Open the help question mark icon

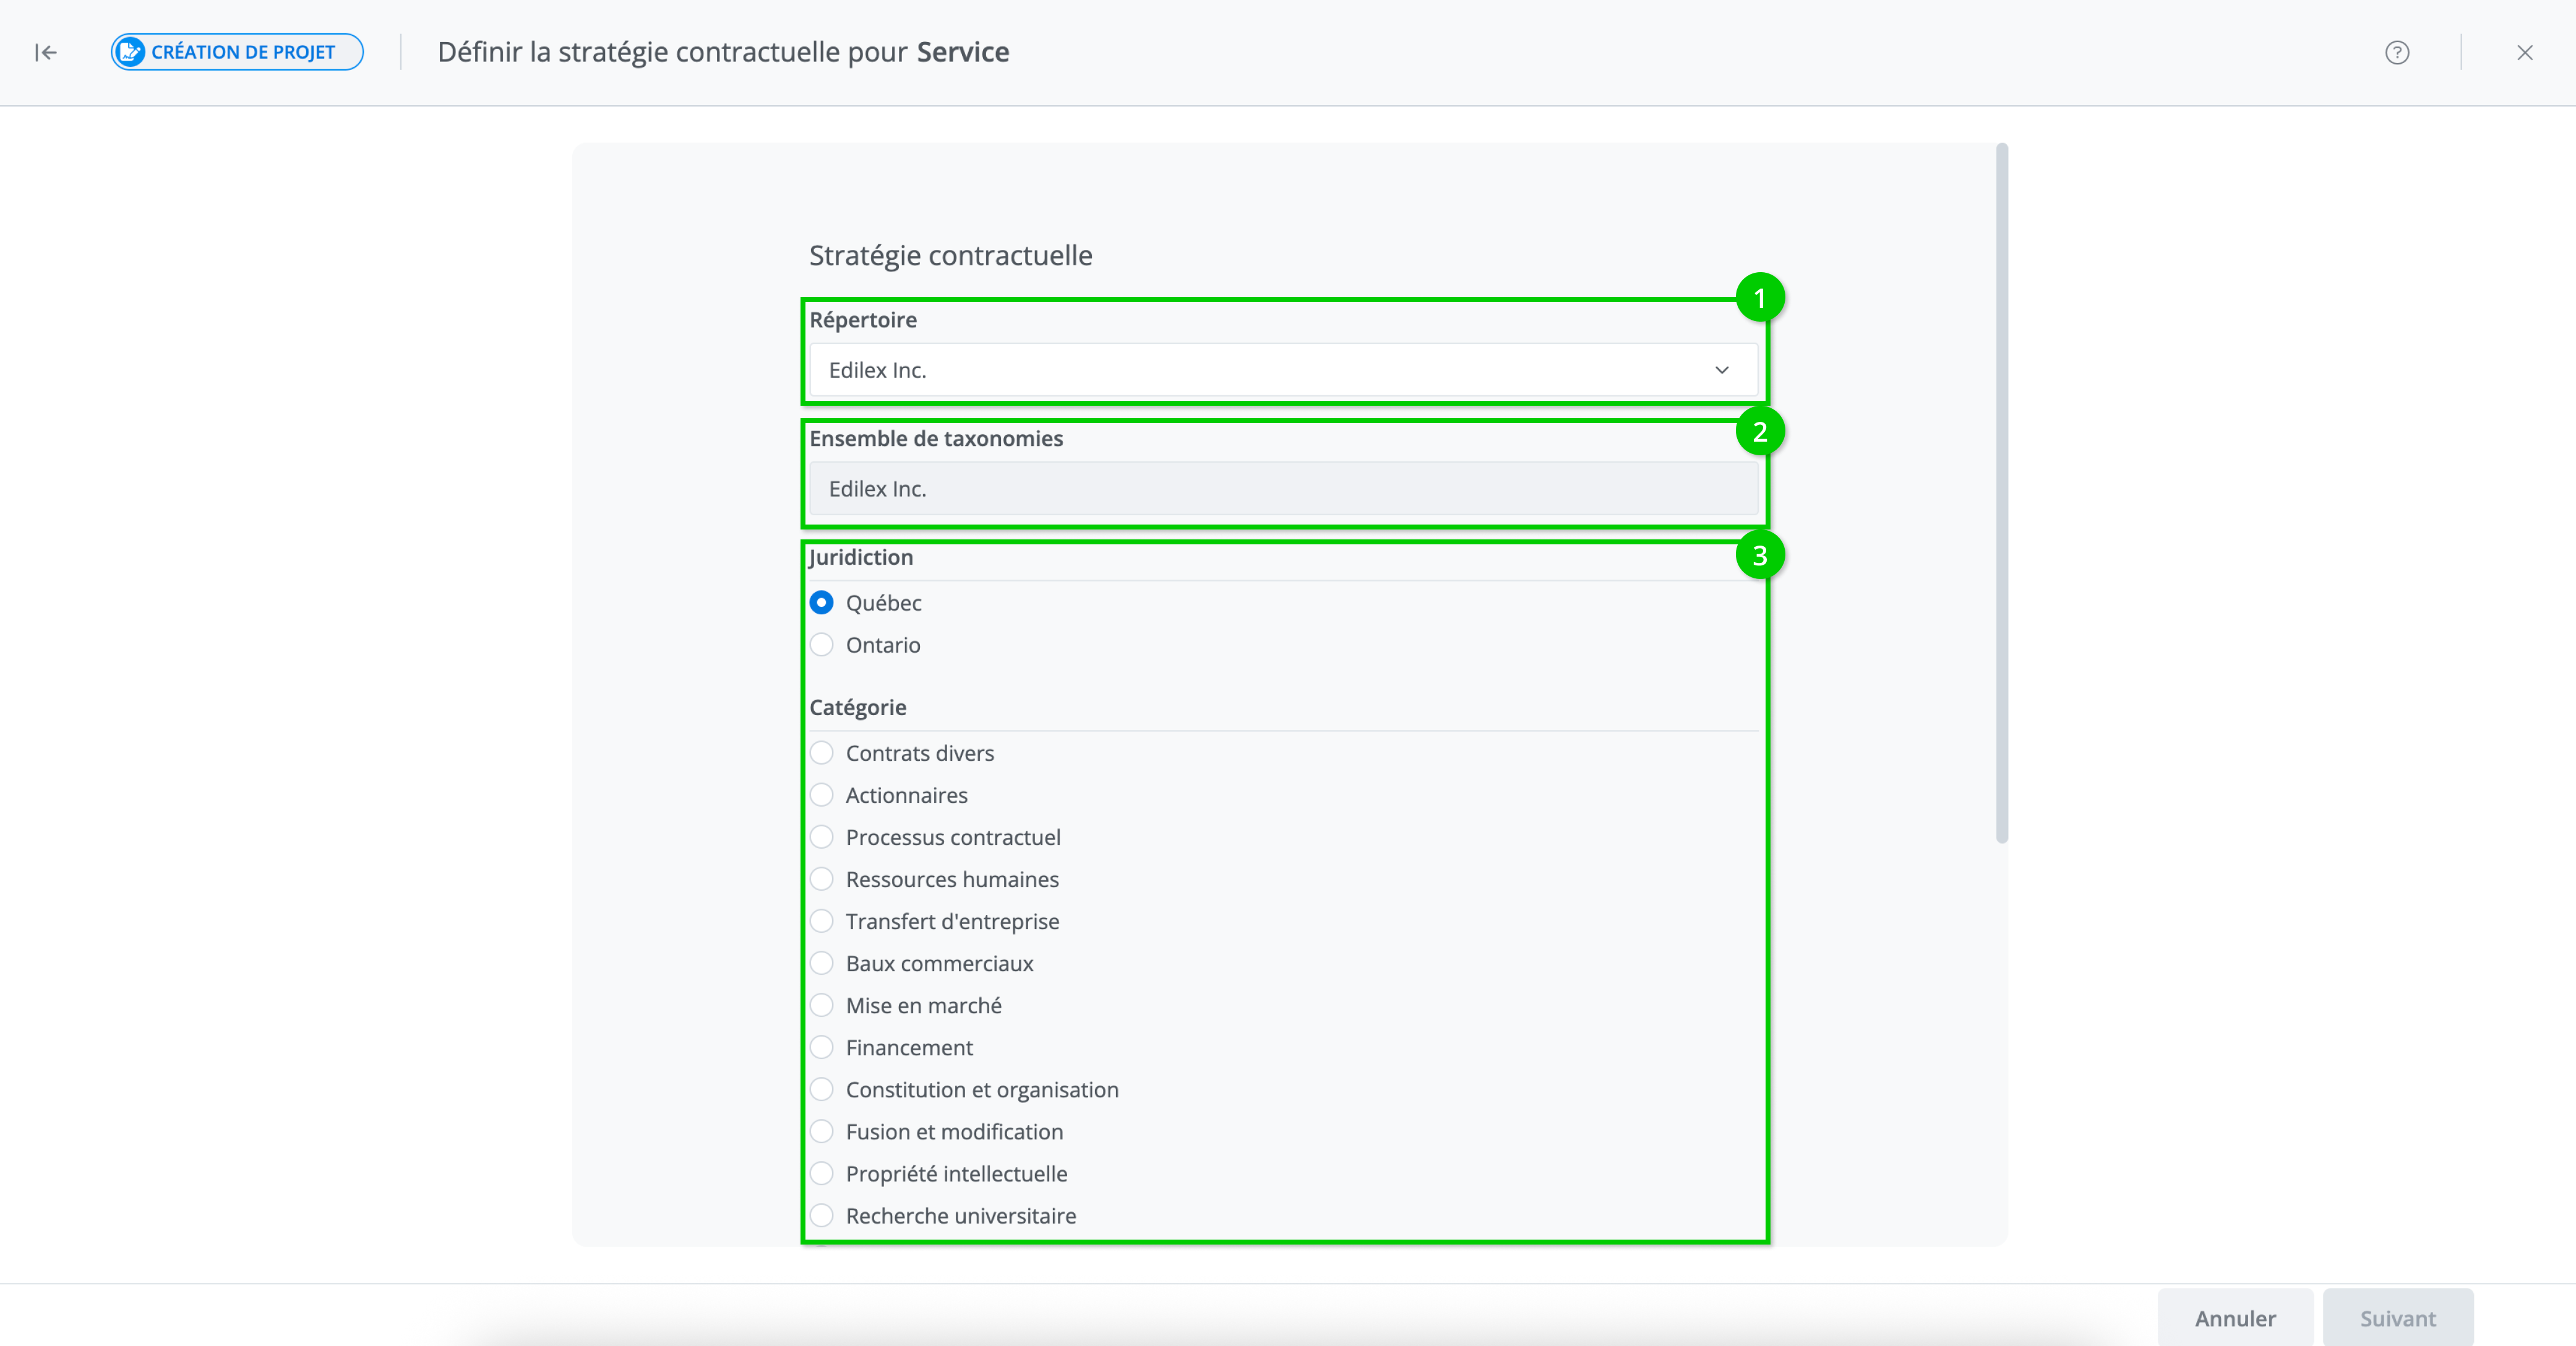[x=2396, y=52]
